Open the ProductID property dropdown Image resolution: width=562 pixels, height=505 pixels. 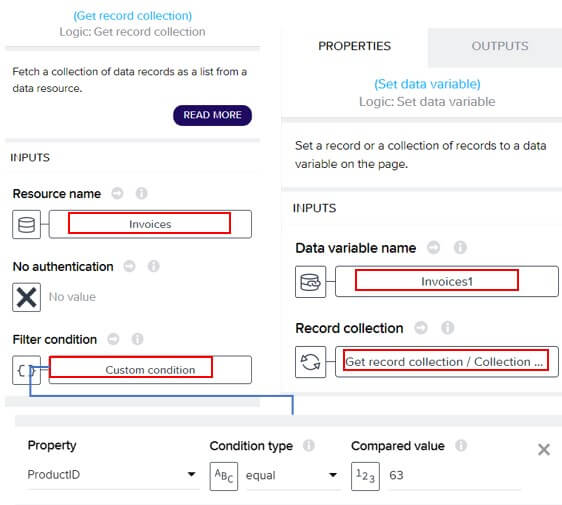tap(113, 475)
